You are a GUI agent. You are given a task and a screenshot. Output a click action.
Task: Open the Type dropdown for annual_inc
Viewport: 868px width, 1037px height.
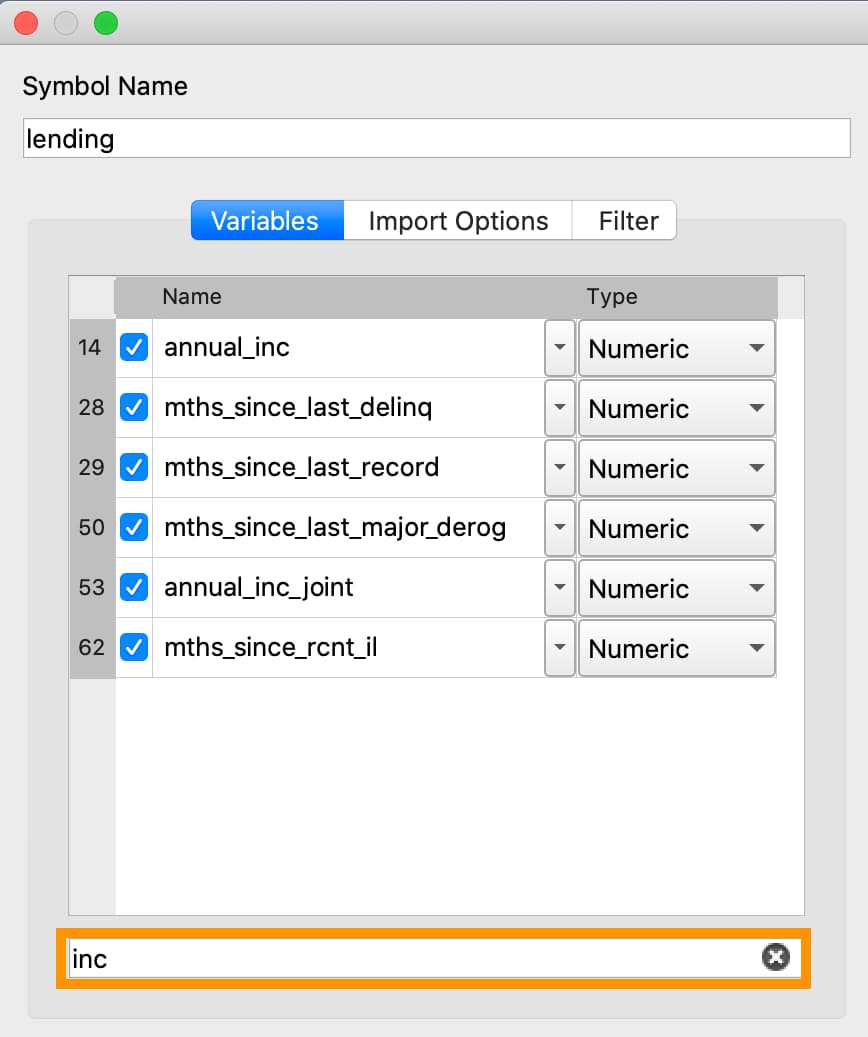pos(676,348)
